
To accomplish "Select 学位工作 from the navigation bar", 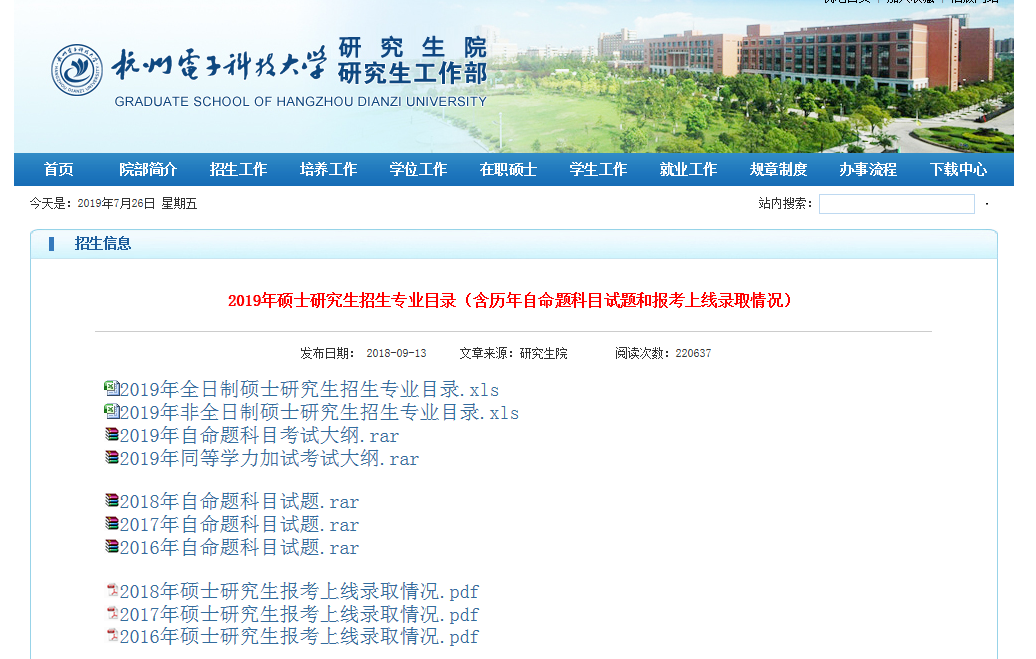I will pyautogui.click(x=418, y=169).
